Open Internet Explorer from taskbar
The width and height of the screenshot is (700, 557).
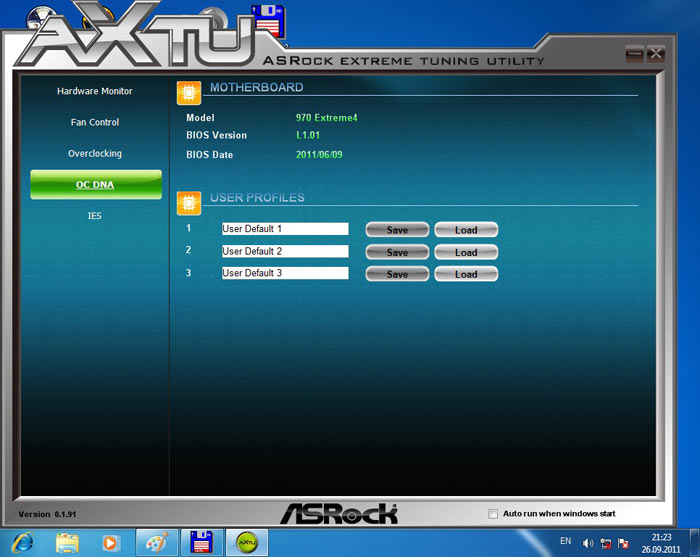point(22,543)
